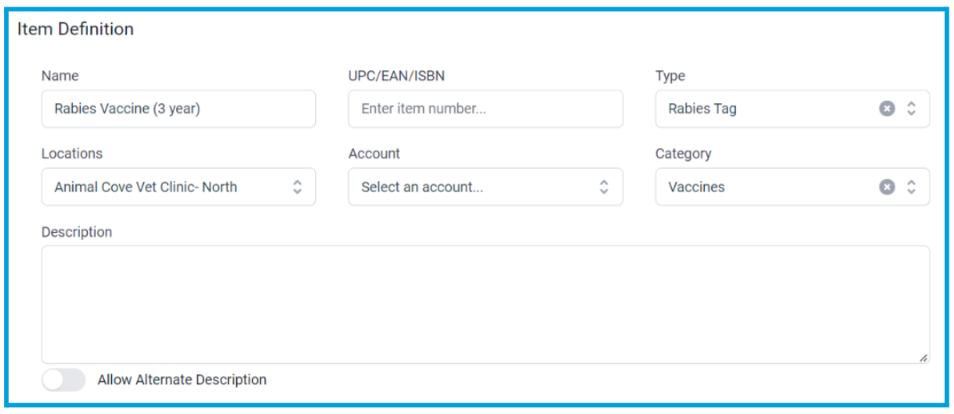
Task: Click the up-down chevron in Category field
Action: click(x=911, y=187)
